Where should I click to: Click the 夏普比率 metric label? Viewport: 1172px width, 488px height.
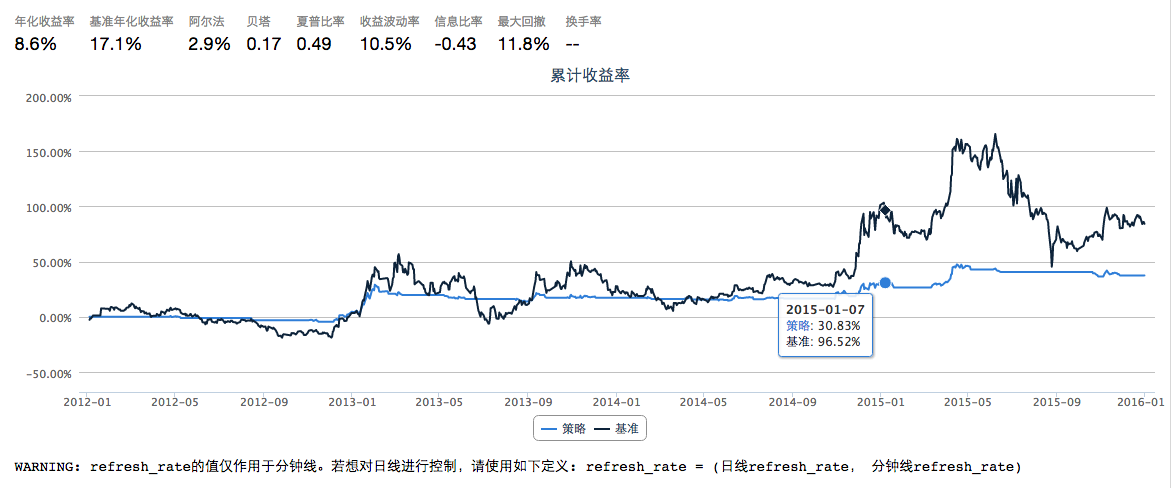click(x=320, y=21)
